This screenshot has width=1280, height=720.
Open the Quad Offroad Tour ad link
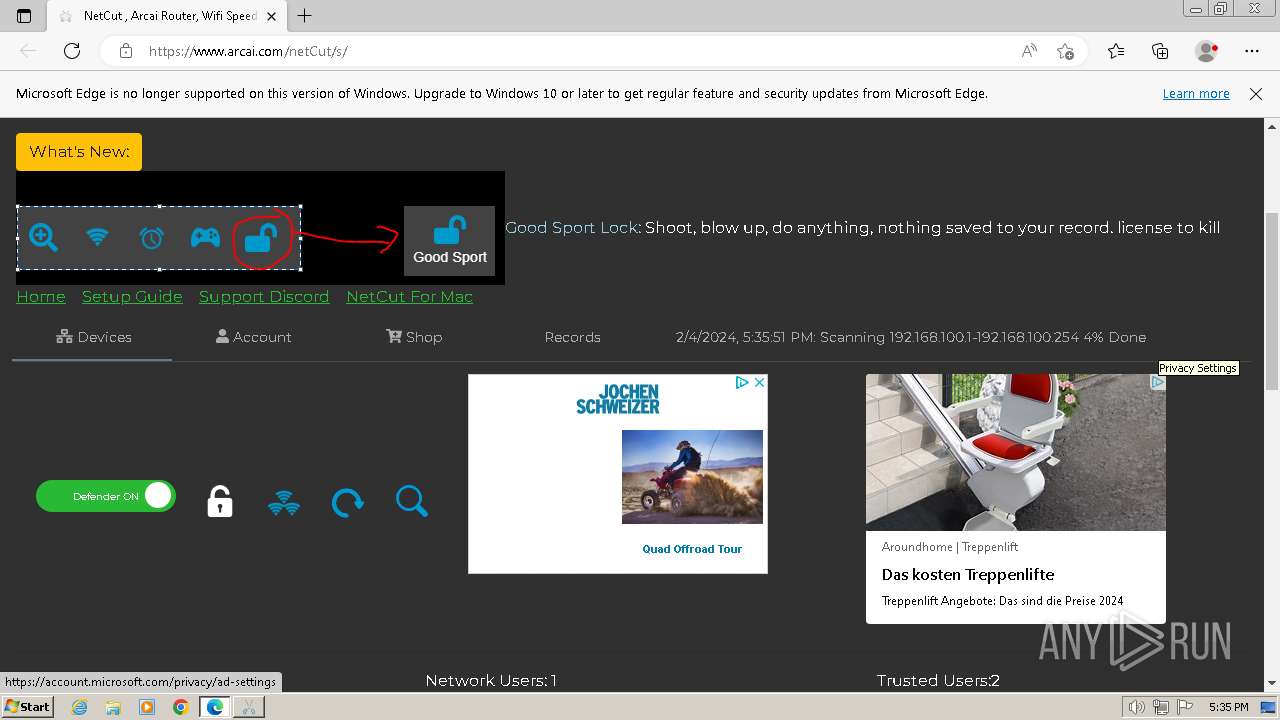(x=692, y=549)
